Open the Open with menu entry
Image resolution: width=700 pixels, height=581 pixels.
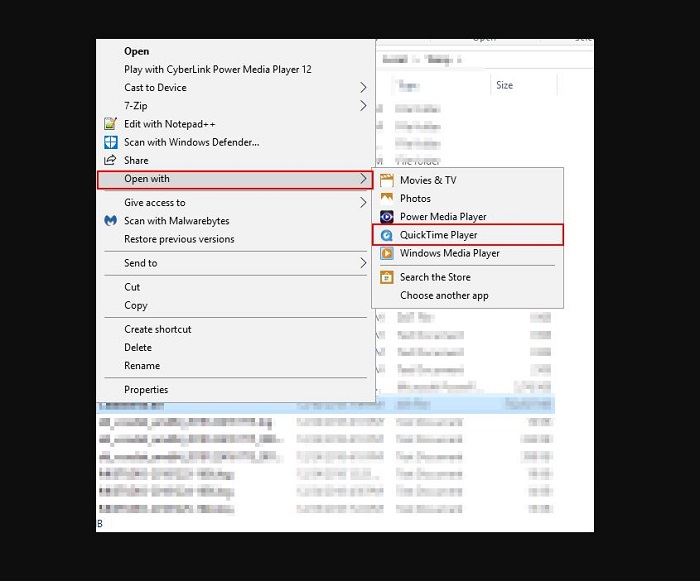235,180
